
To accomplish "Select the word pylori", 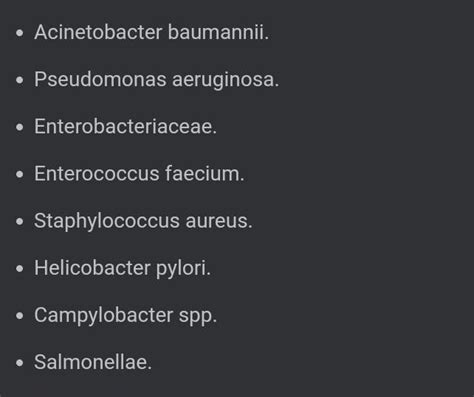I will (183, 269).
